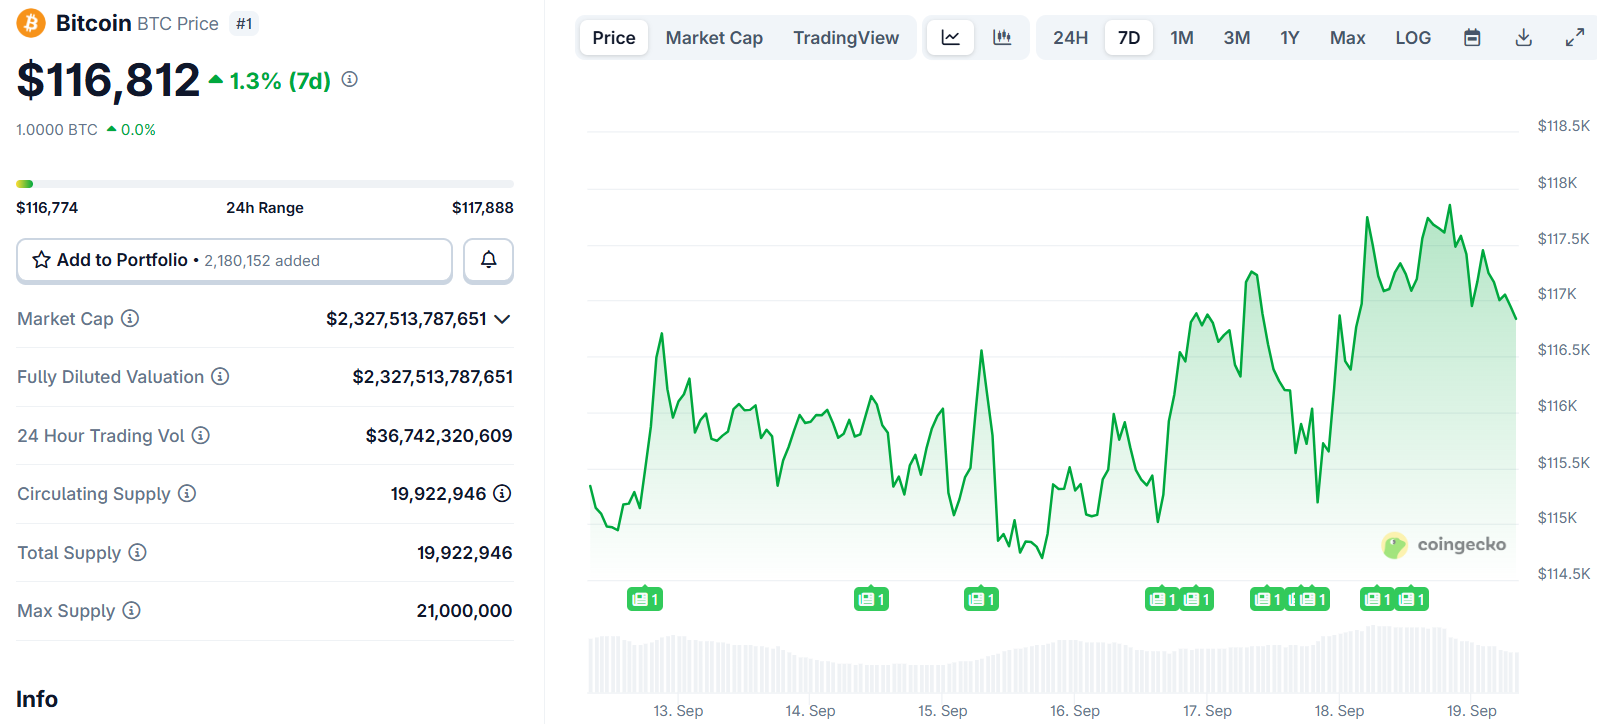Set chart range to 1Y
The width and height of the screenshot is (1597, 724).
coord(1290,38)
